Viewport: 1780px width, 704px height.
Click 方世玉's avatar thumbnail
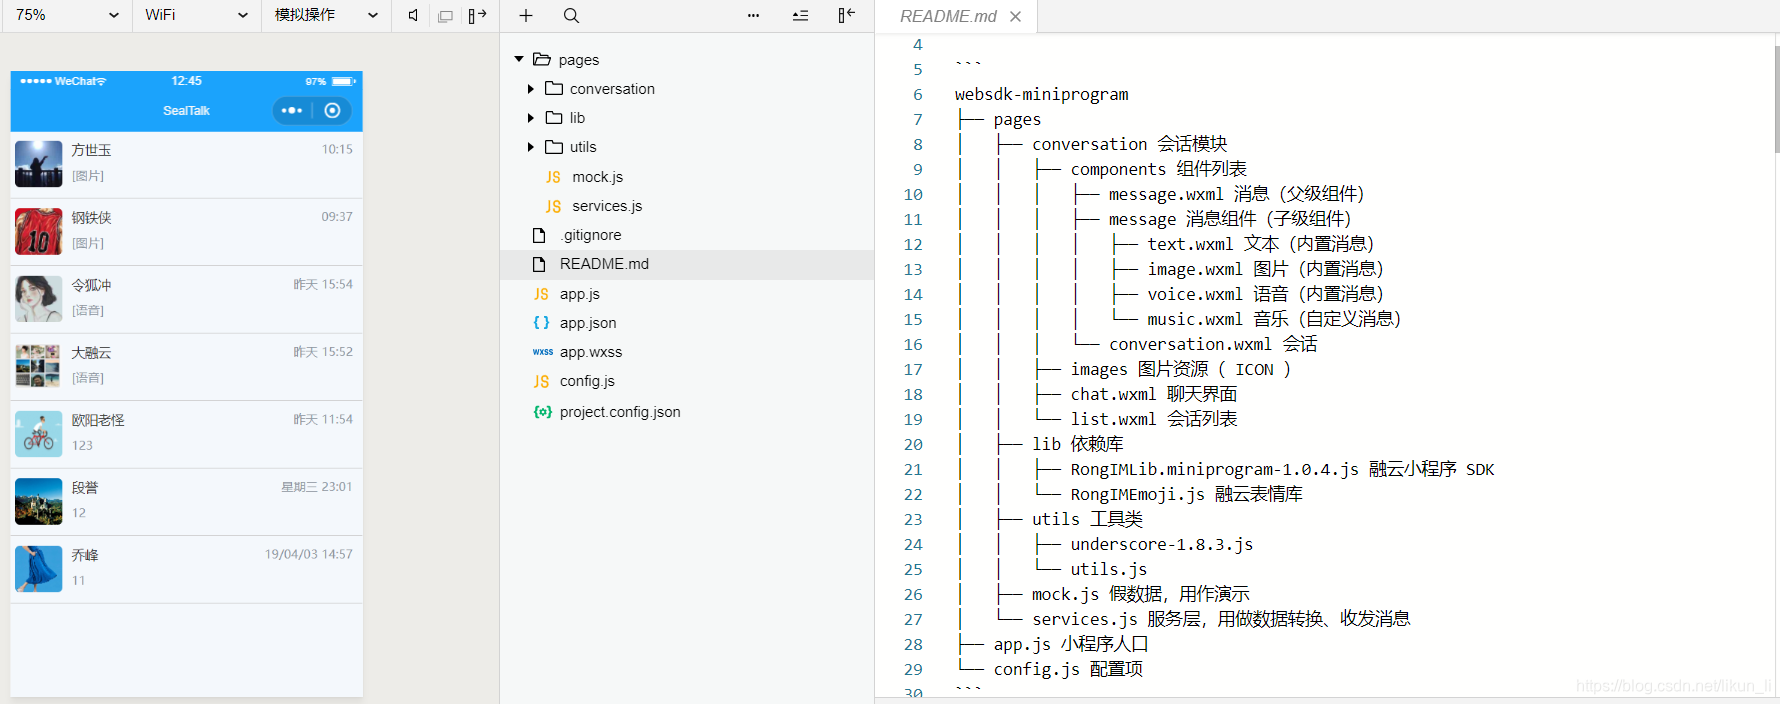[39, 164]
